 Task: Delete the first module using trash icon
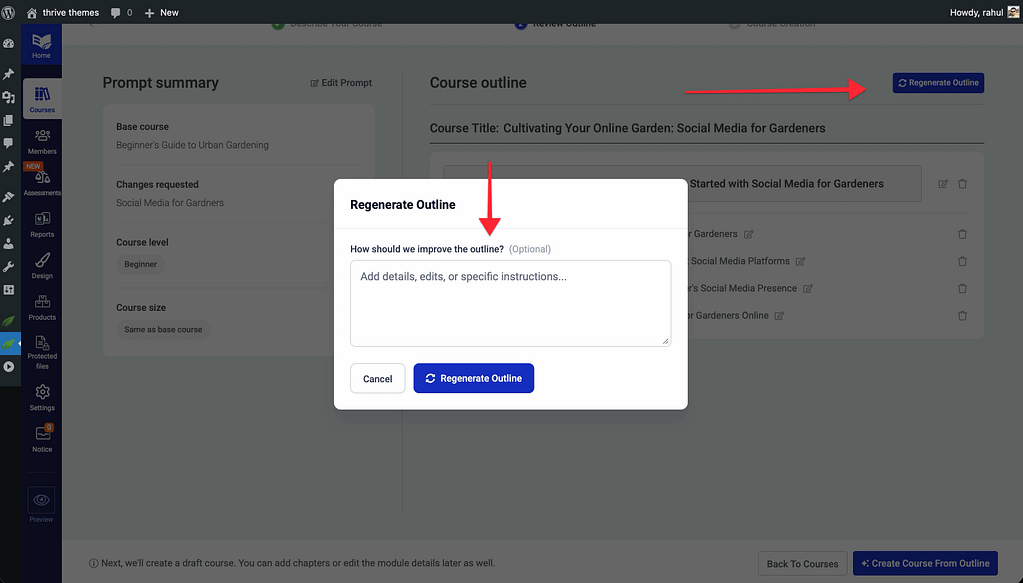(962, 184)
